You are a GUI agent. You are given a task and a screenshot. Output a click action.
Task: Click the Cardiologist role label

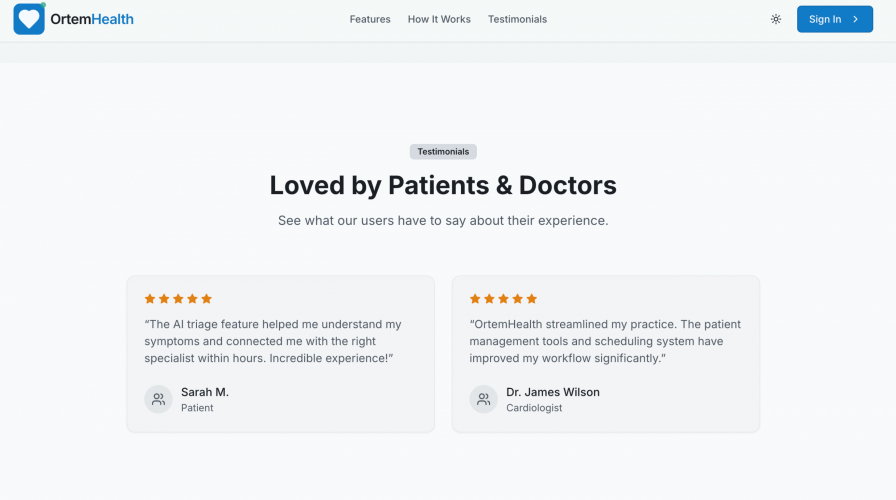[534, 408]
